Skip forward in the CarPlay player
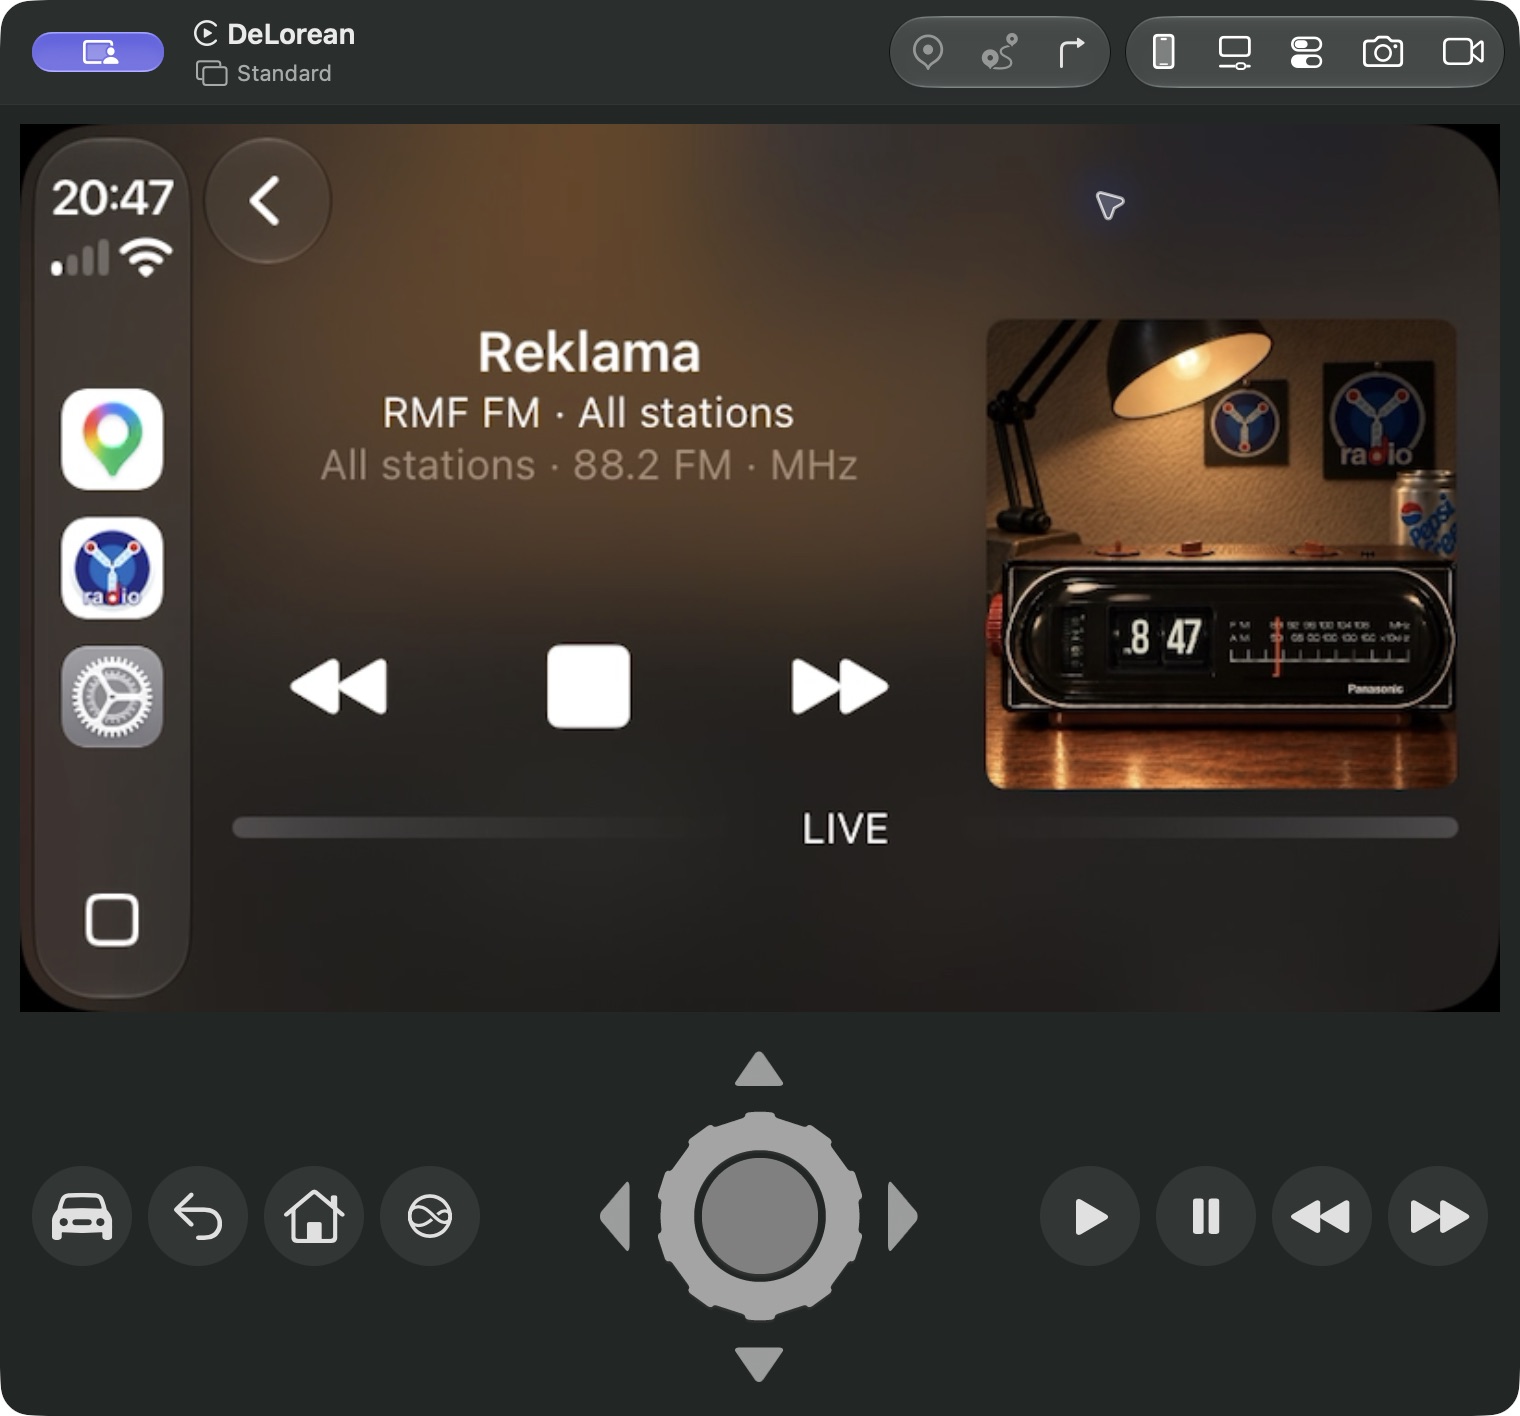 839,686
